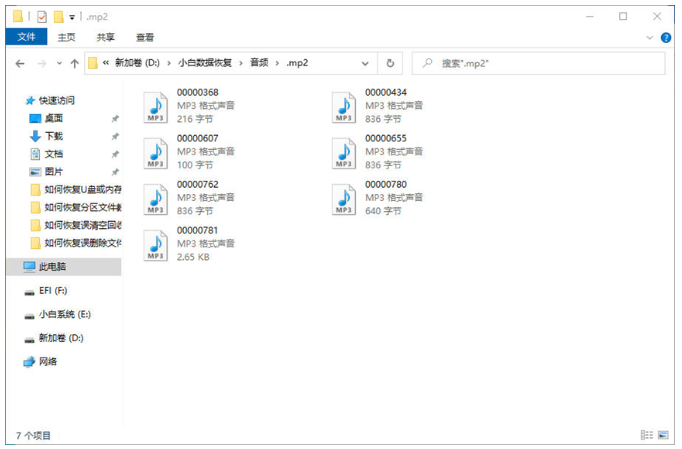Open the 文件 menu
Image resolution: width=682 pixels, height=449 pixels.
click(x=26, y=37)
